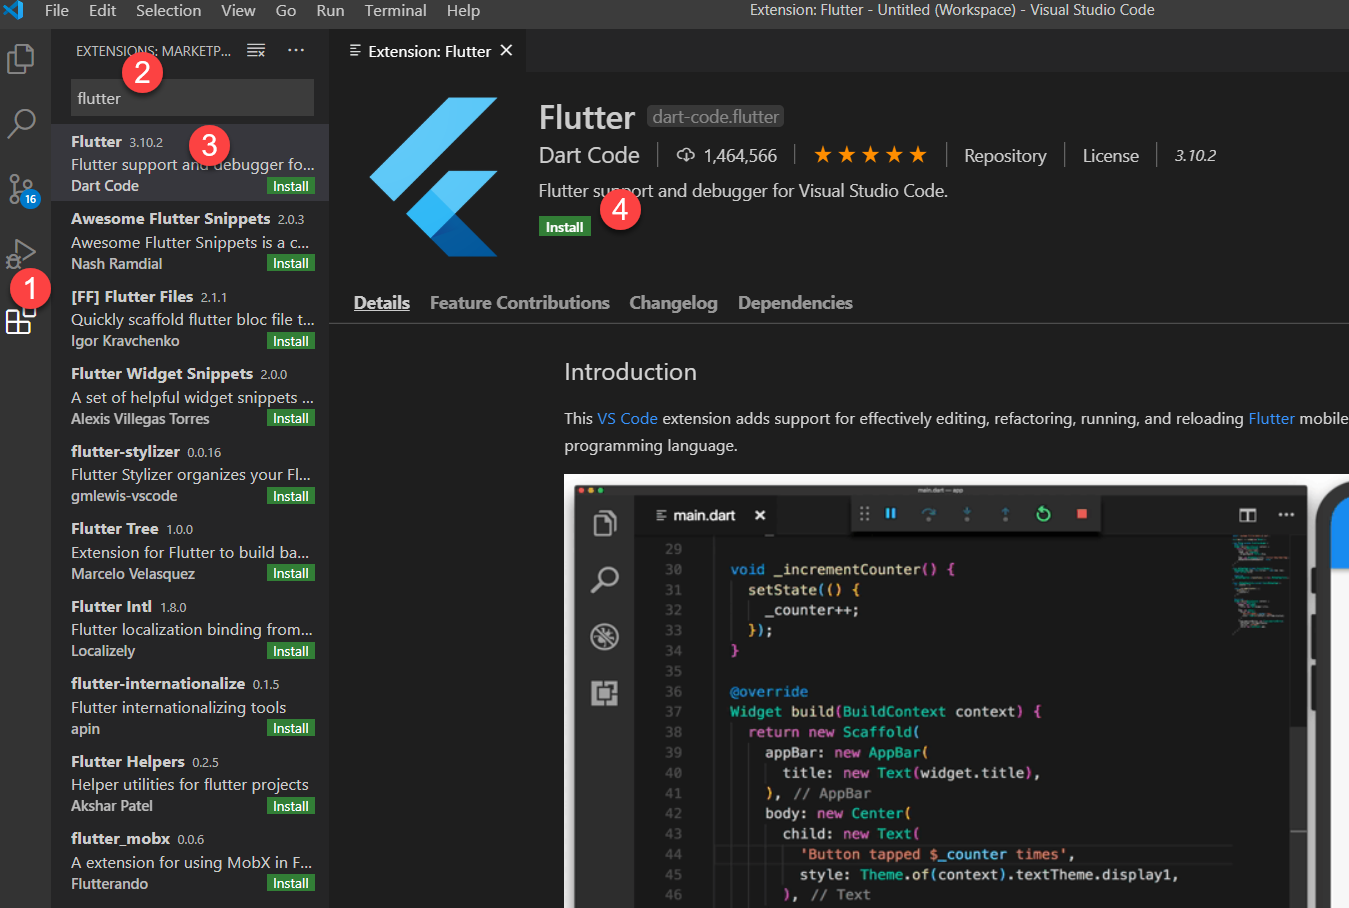This screenshot has height=908, width=1349.
Task: Open the Extensions view icon
Action: tap(19, 321)
